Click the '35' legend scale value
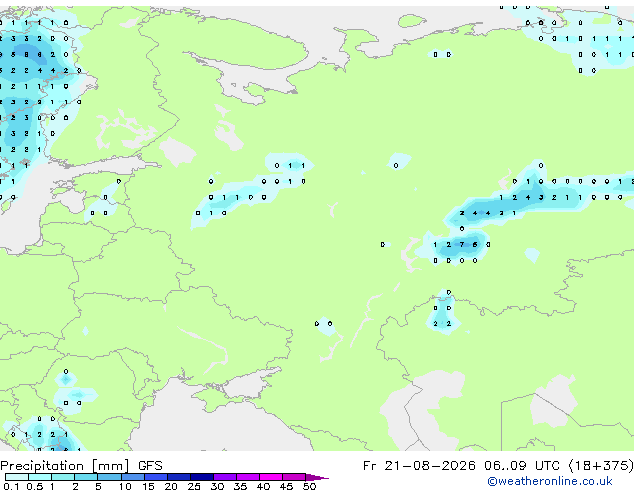 [x=240, y=486]
